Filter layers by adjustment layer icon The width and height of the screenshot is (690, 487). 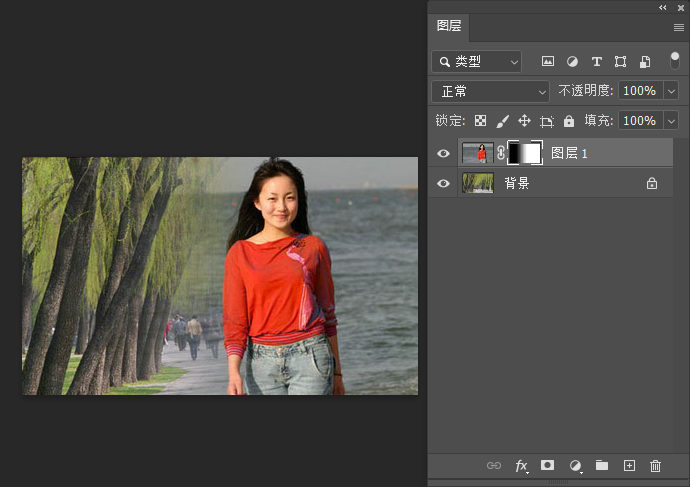pos(572,62)
